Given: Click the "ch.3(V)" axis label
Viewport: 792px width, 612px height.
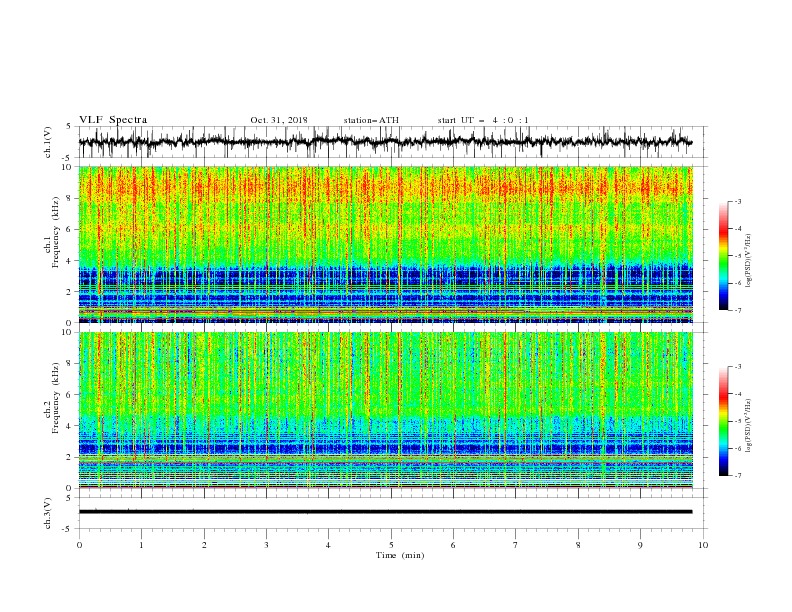Looking at the screenshot, I should [x=48, y=513].
